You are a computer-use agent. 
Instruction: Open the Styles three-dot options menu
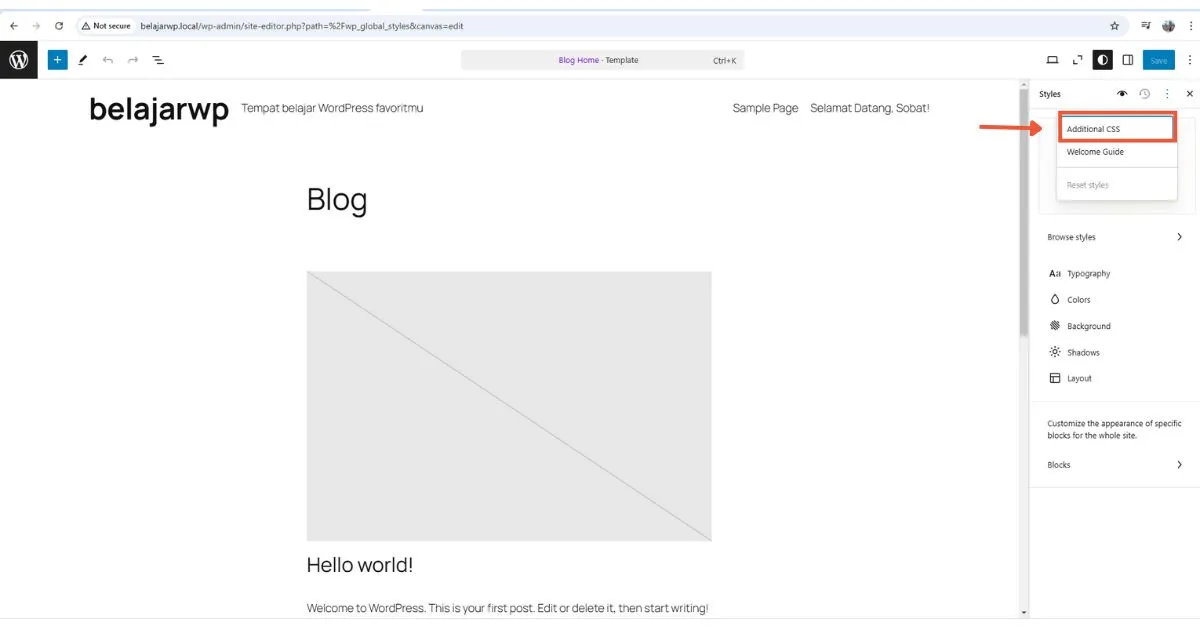click(1167, 93)
